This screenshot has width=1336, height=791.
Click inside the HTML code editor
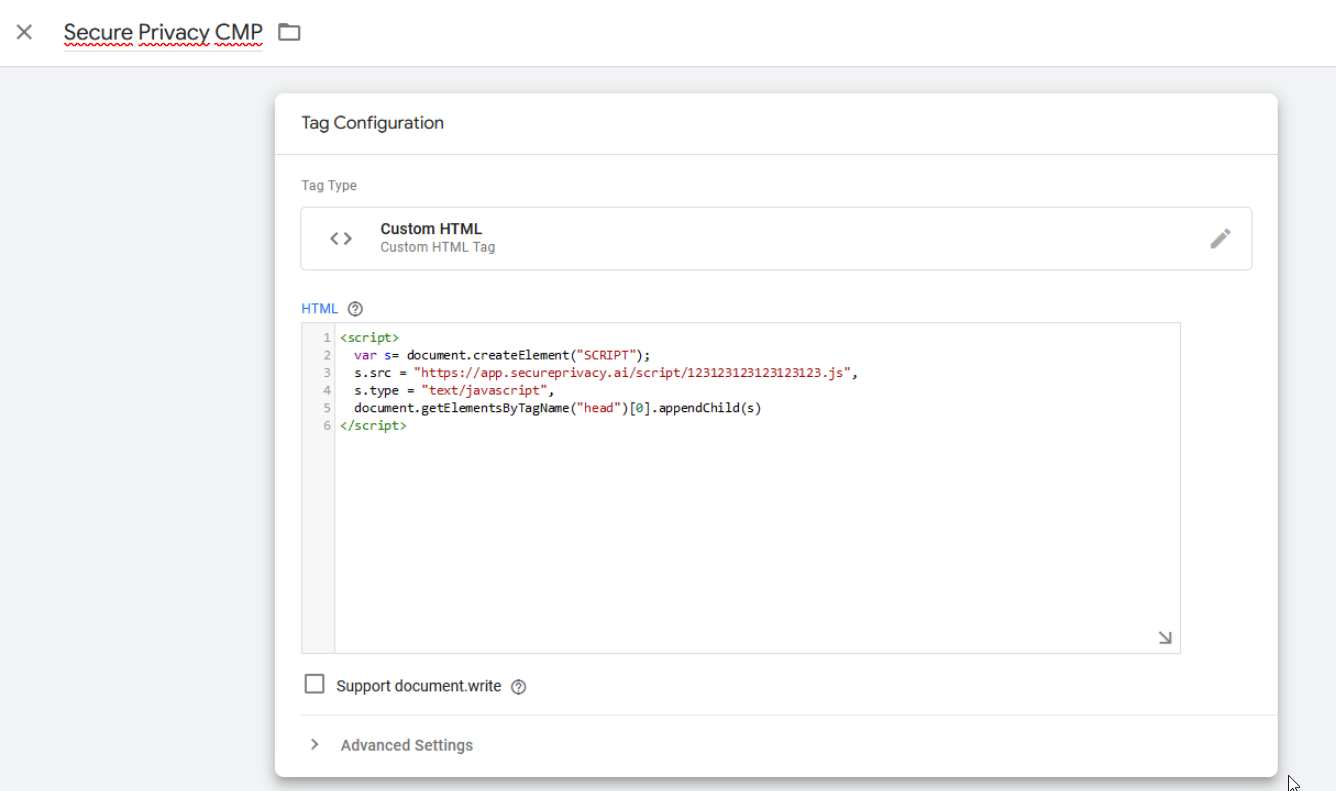[x=700, y=480]
